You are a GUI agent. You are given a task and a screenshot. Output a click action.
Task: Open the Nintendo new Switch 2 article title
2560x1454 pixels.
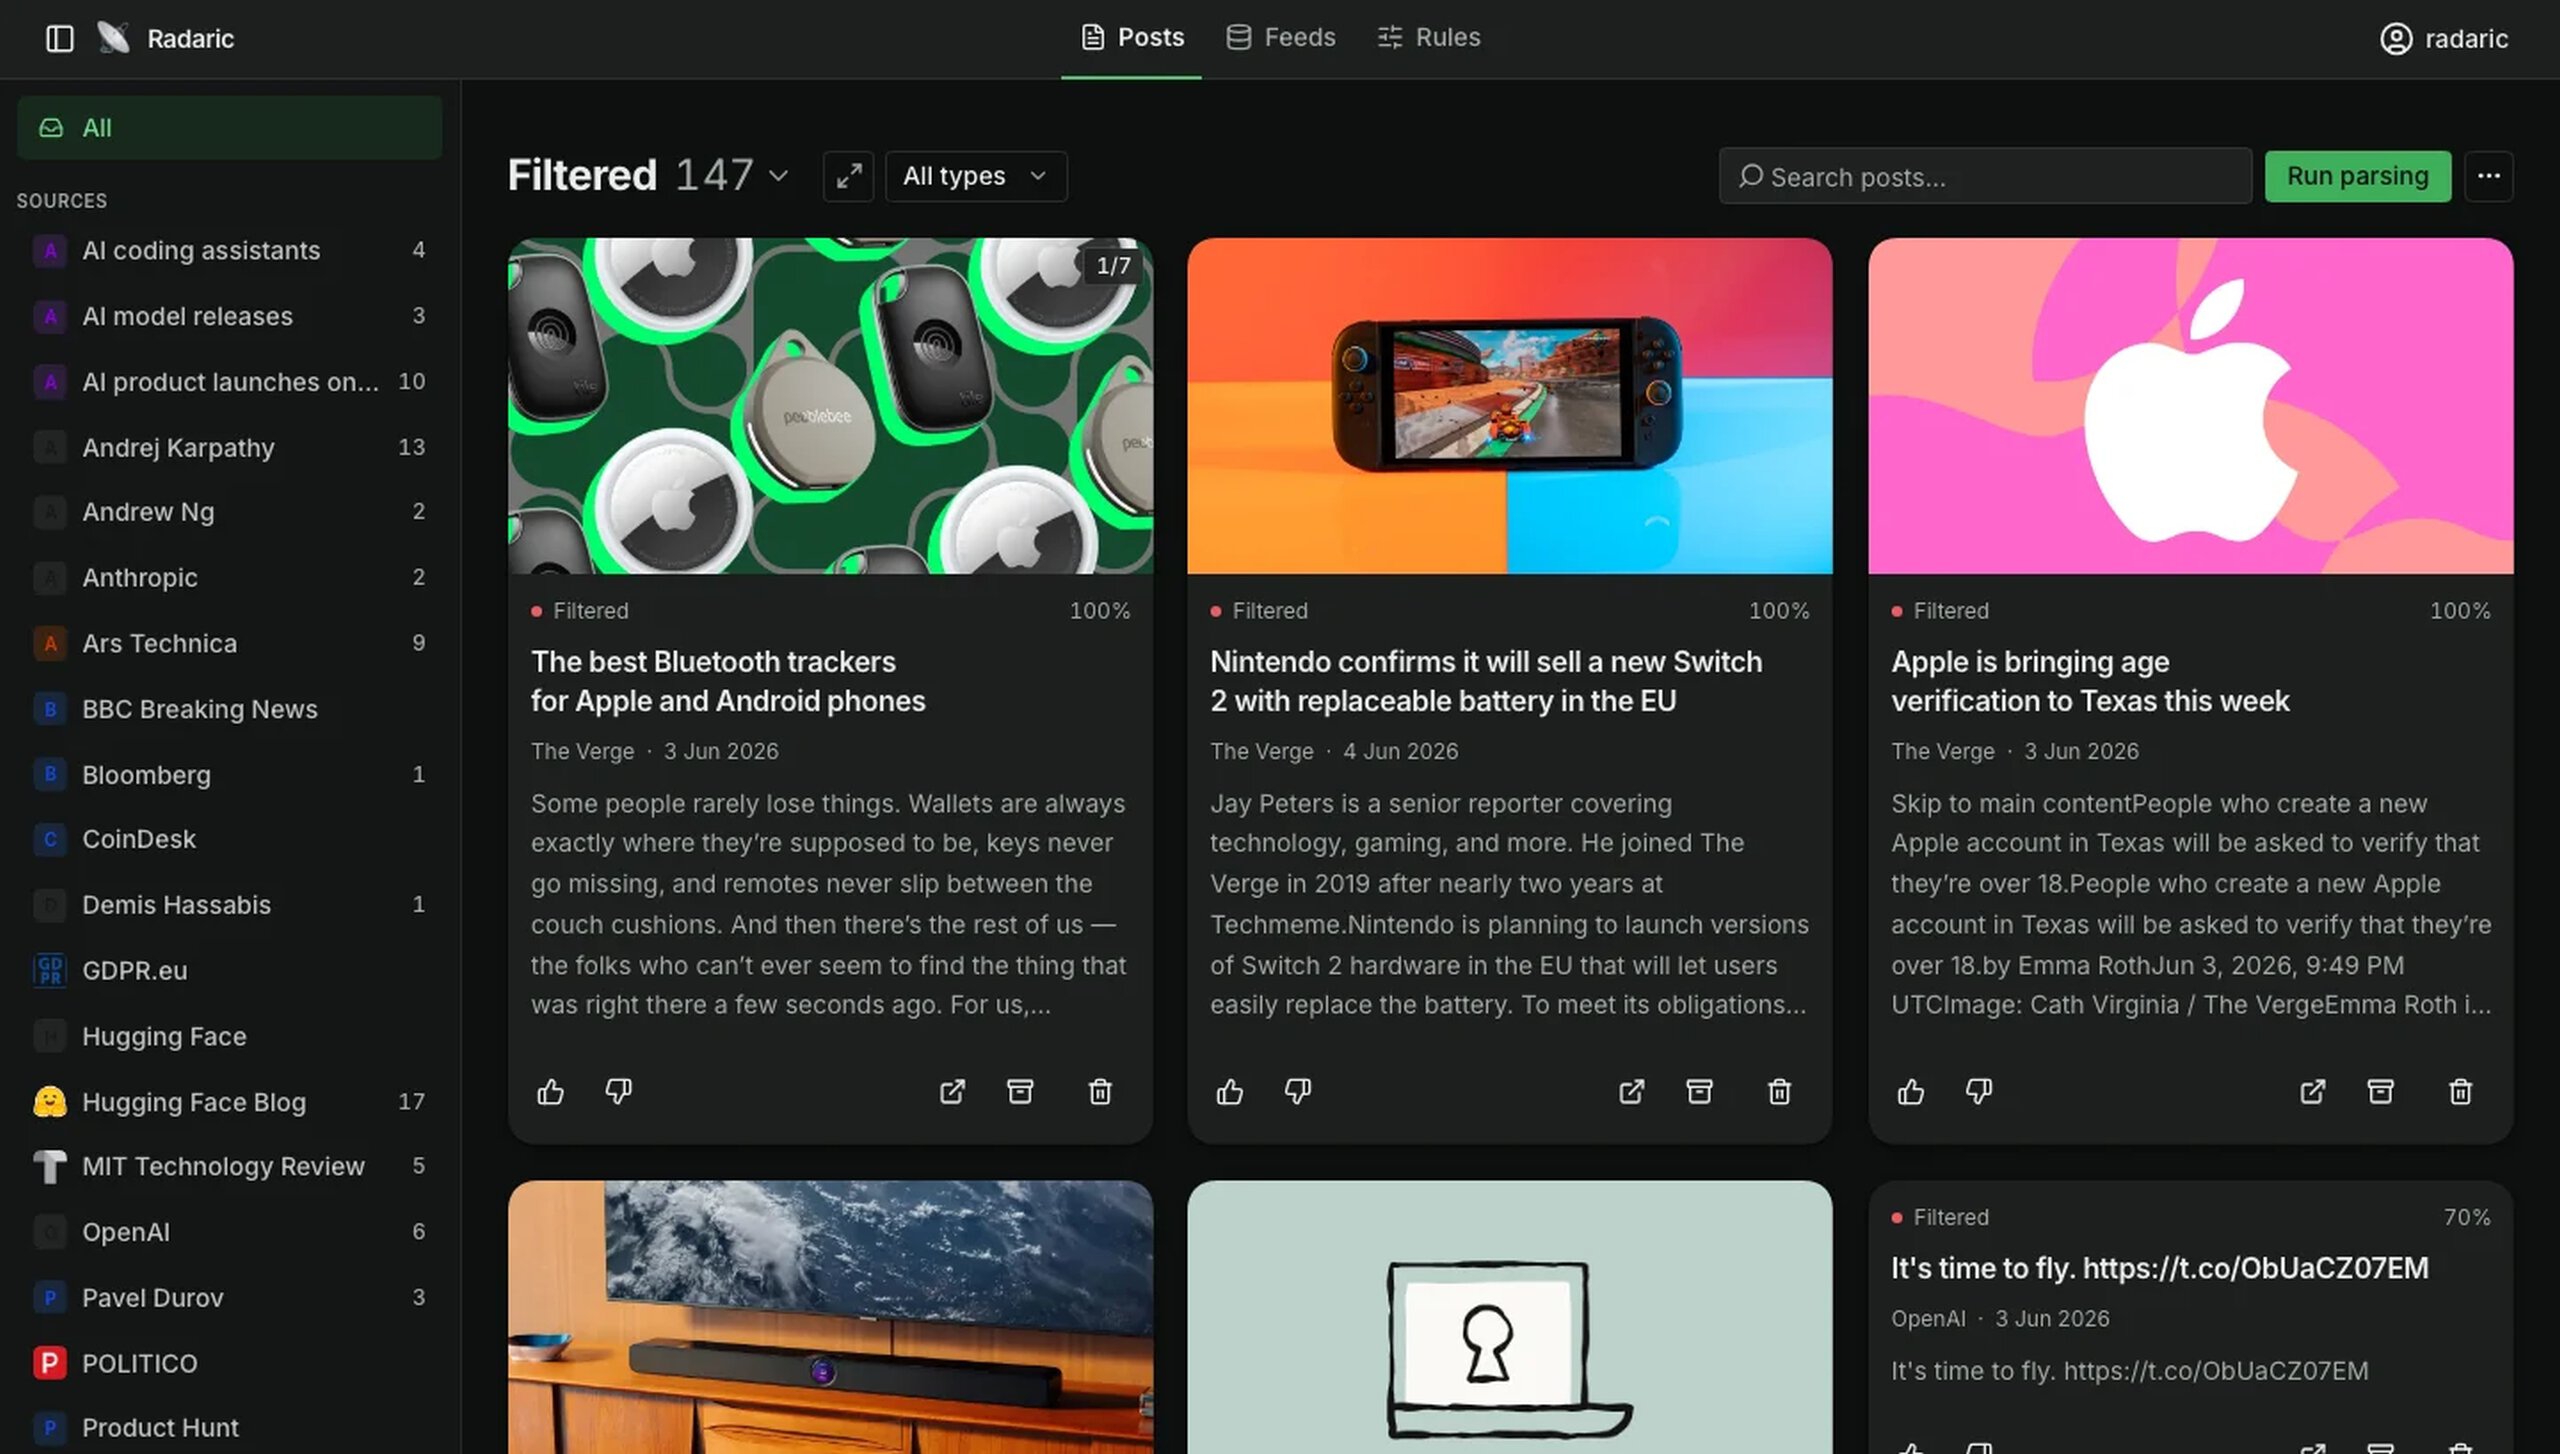[x=1486, y=681]
